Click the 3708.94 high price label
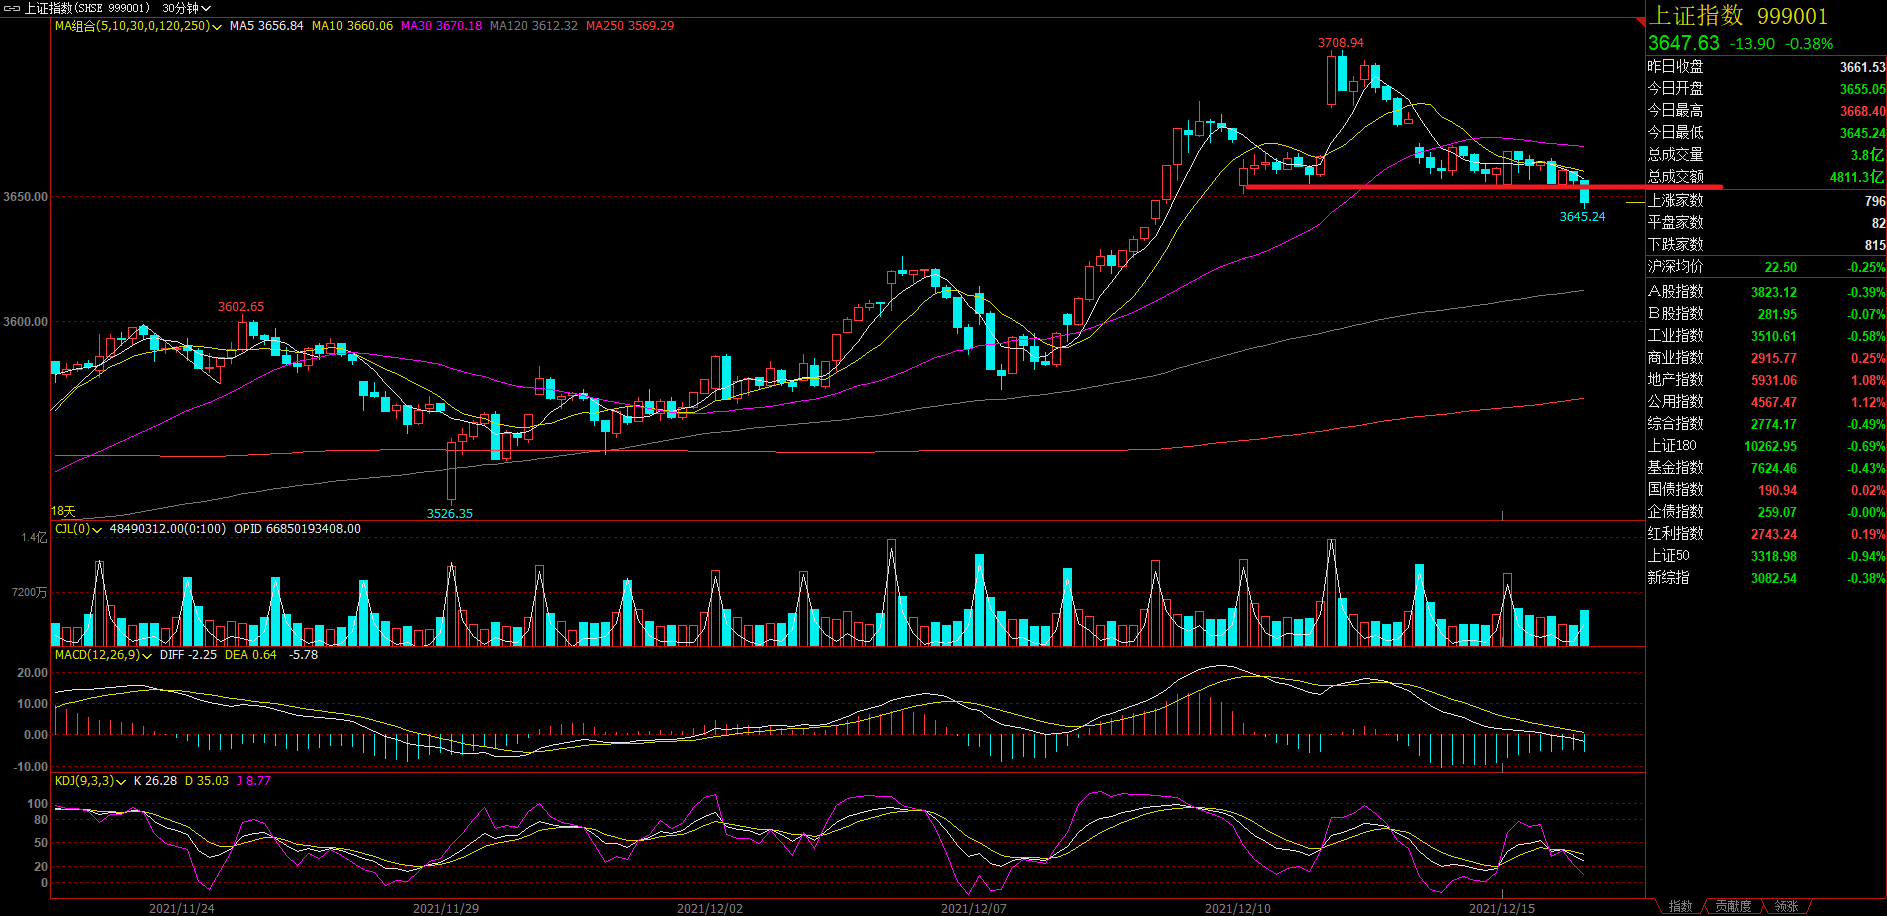This screenshot has height=916, width=1887. click(1340, 43)
